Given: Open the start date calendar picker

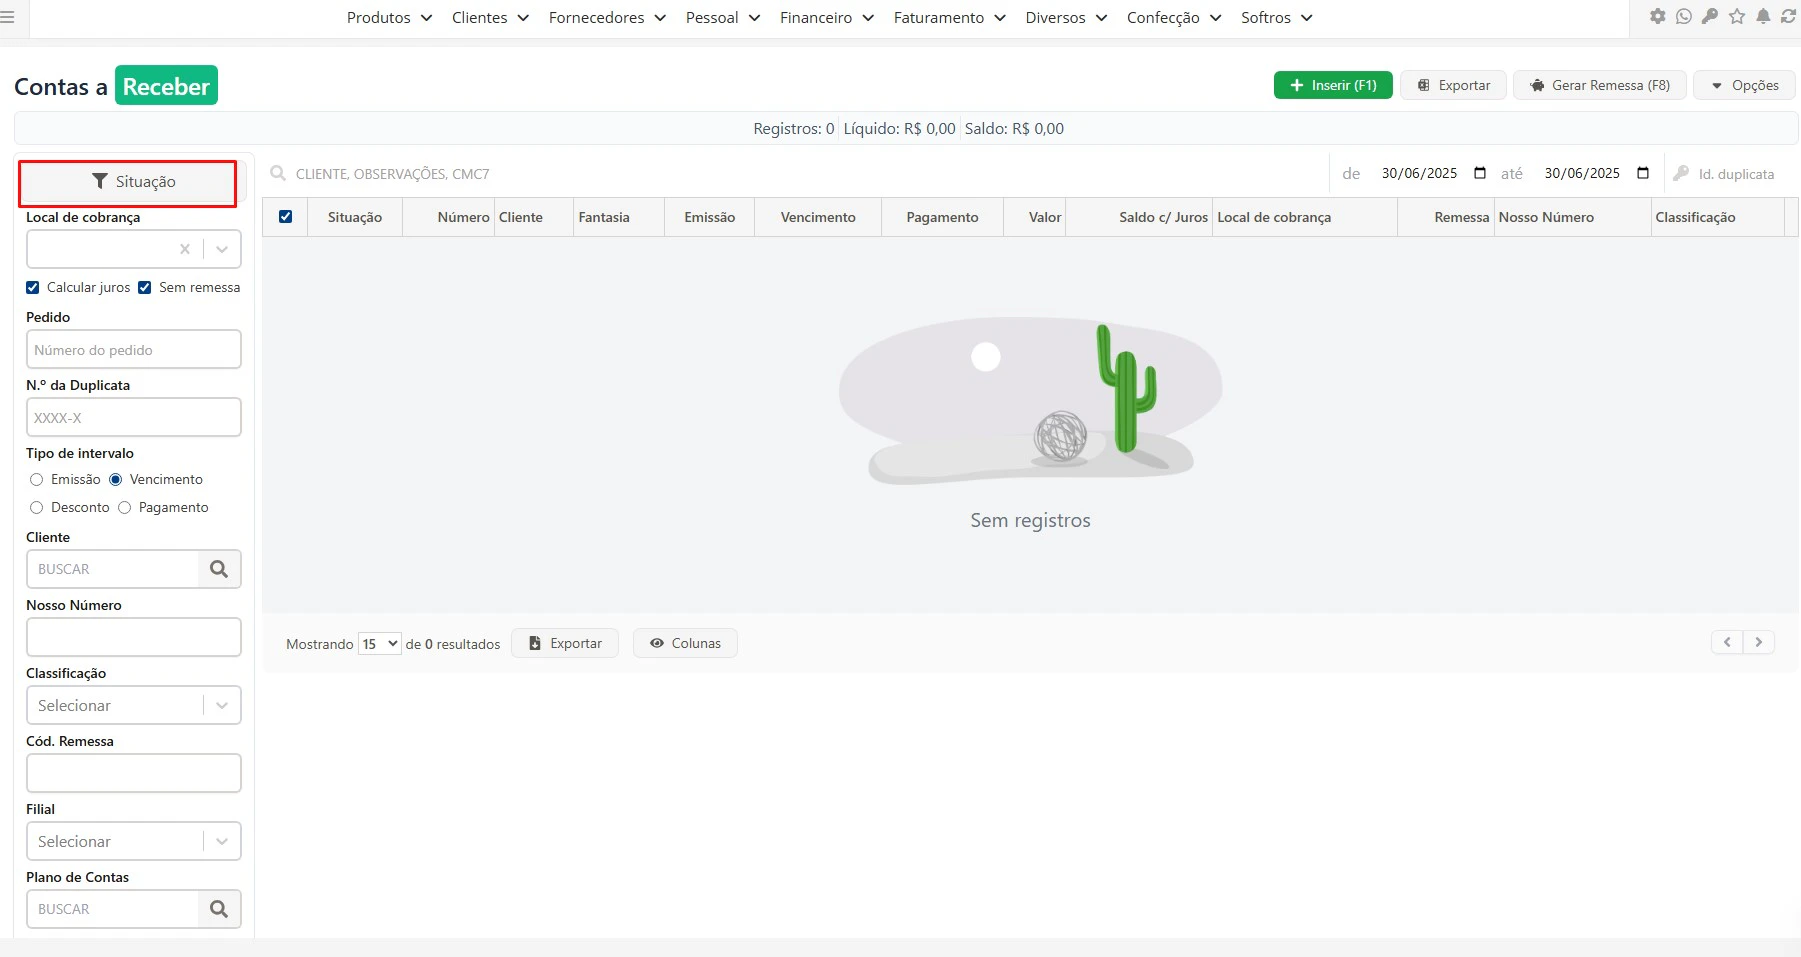Looking at the screenshot, I should pos(1480,173).
